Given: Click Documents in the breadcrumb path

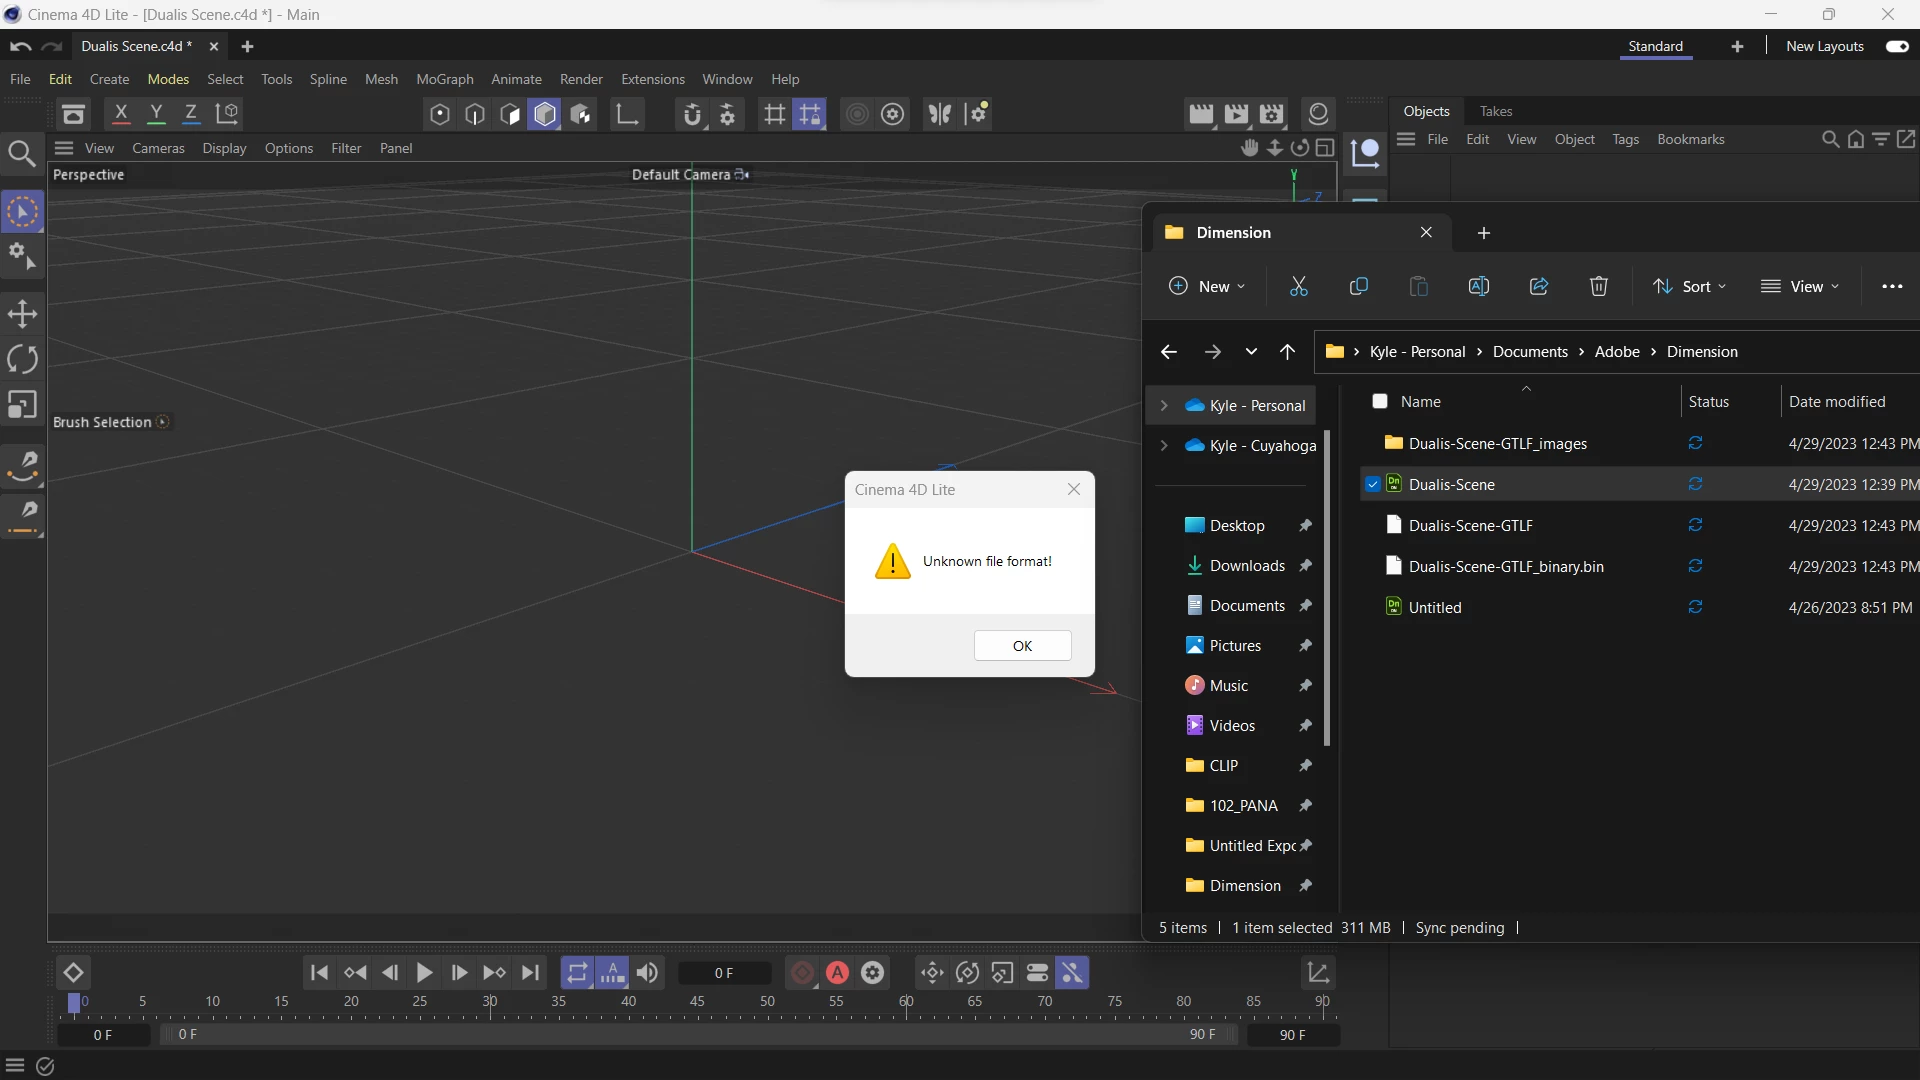Looking at the screenshot, I should pos(1530,352).
